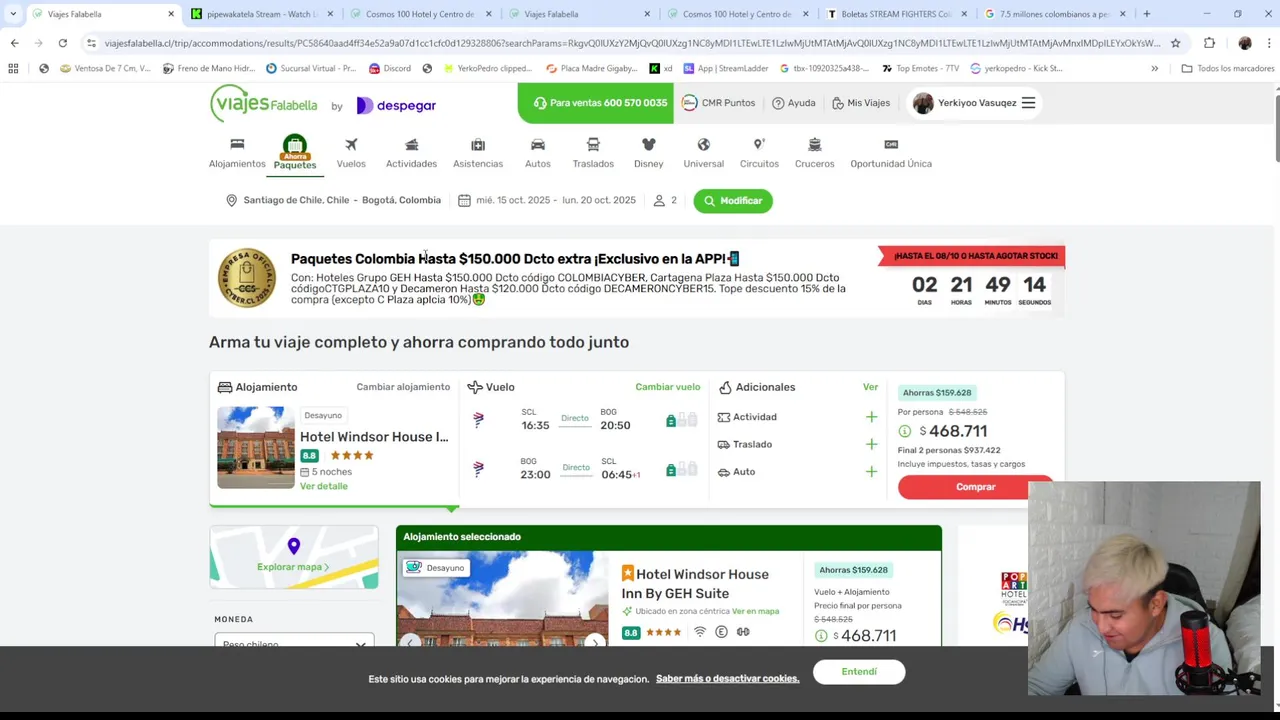Open the Ver detalle hotel link
Screen dimensions: 1280x720
tap(324, 486)
